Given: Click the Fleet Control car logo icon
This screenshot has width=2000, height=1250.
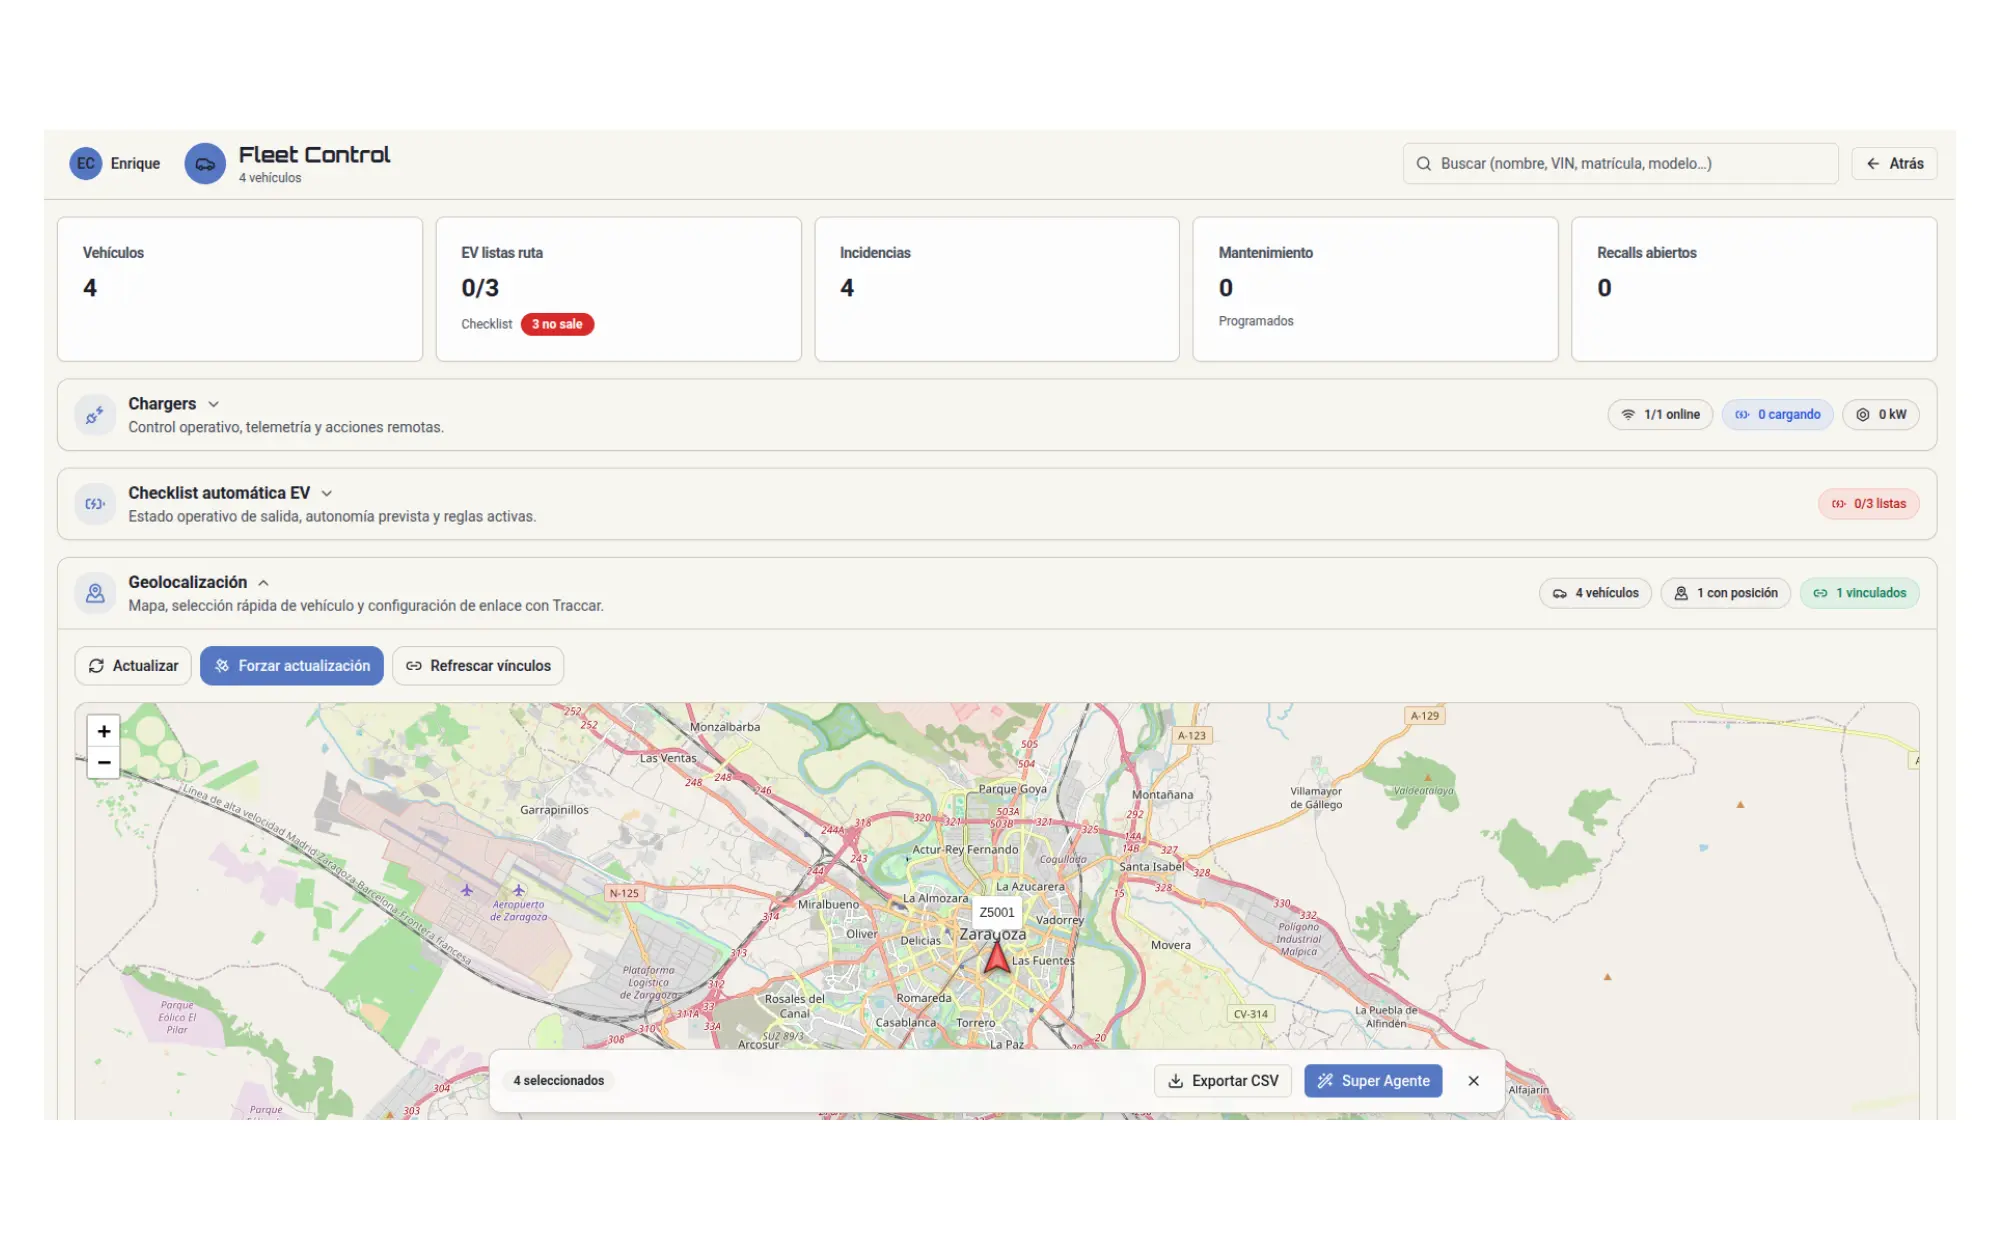Looking at the screenshot, I should tap(205, 164).
